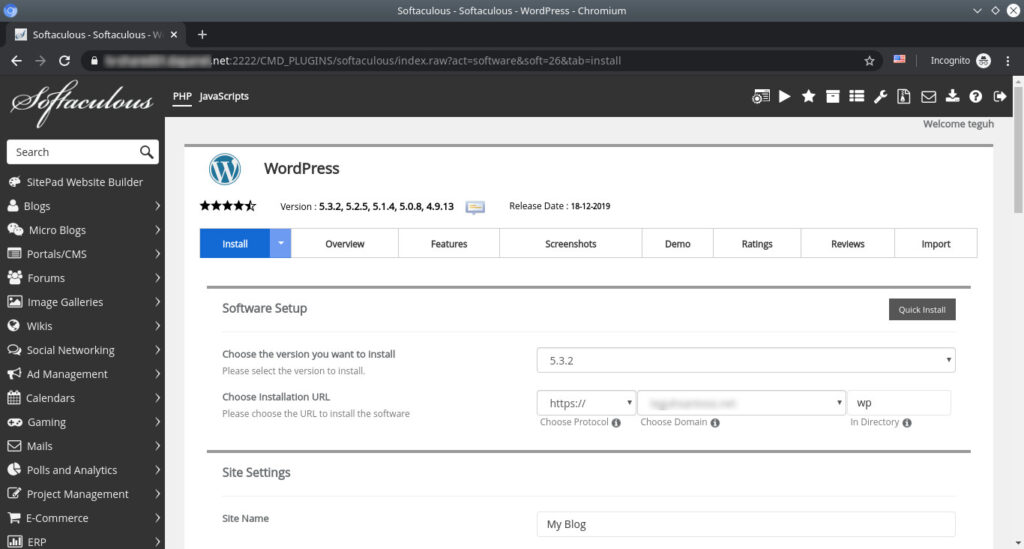This screenshot has height=549, width=1024.
Task: Select the PHP scripts tab
Action: point(182,97)
